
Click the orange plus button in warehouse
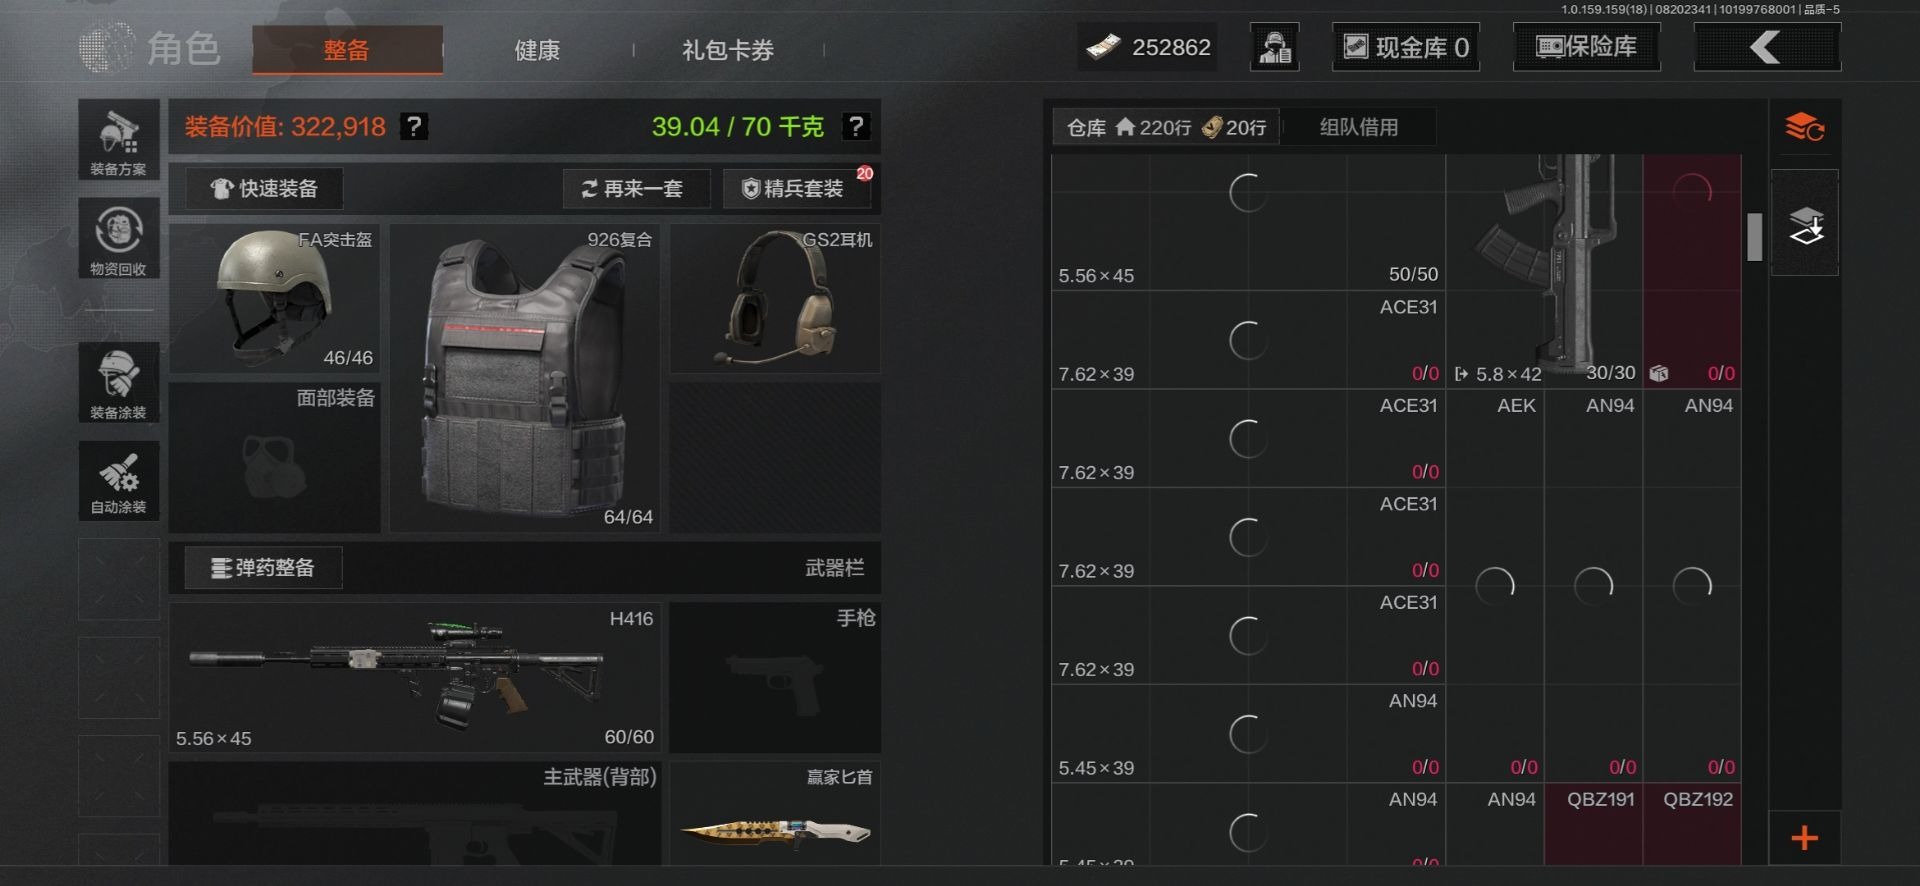1805,838
